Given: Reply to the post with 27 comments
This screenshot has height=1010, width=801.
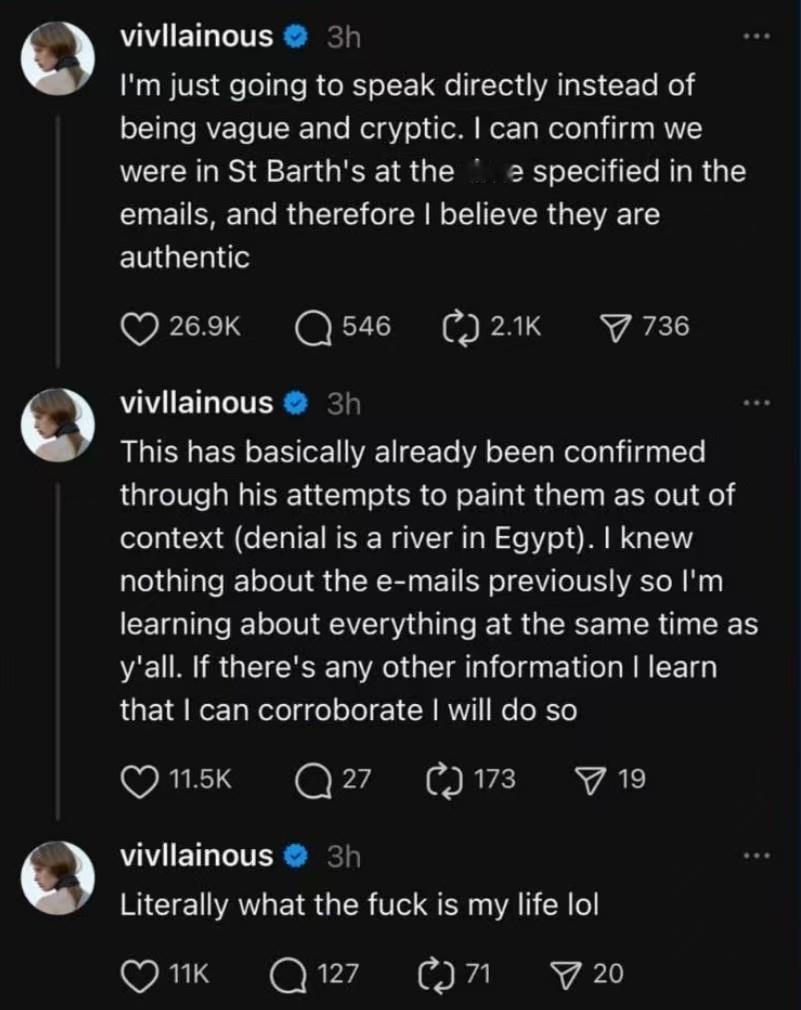Looking at the screenshot, I should pos(314,780).
